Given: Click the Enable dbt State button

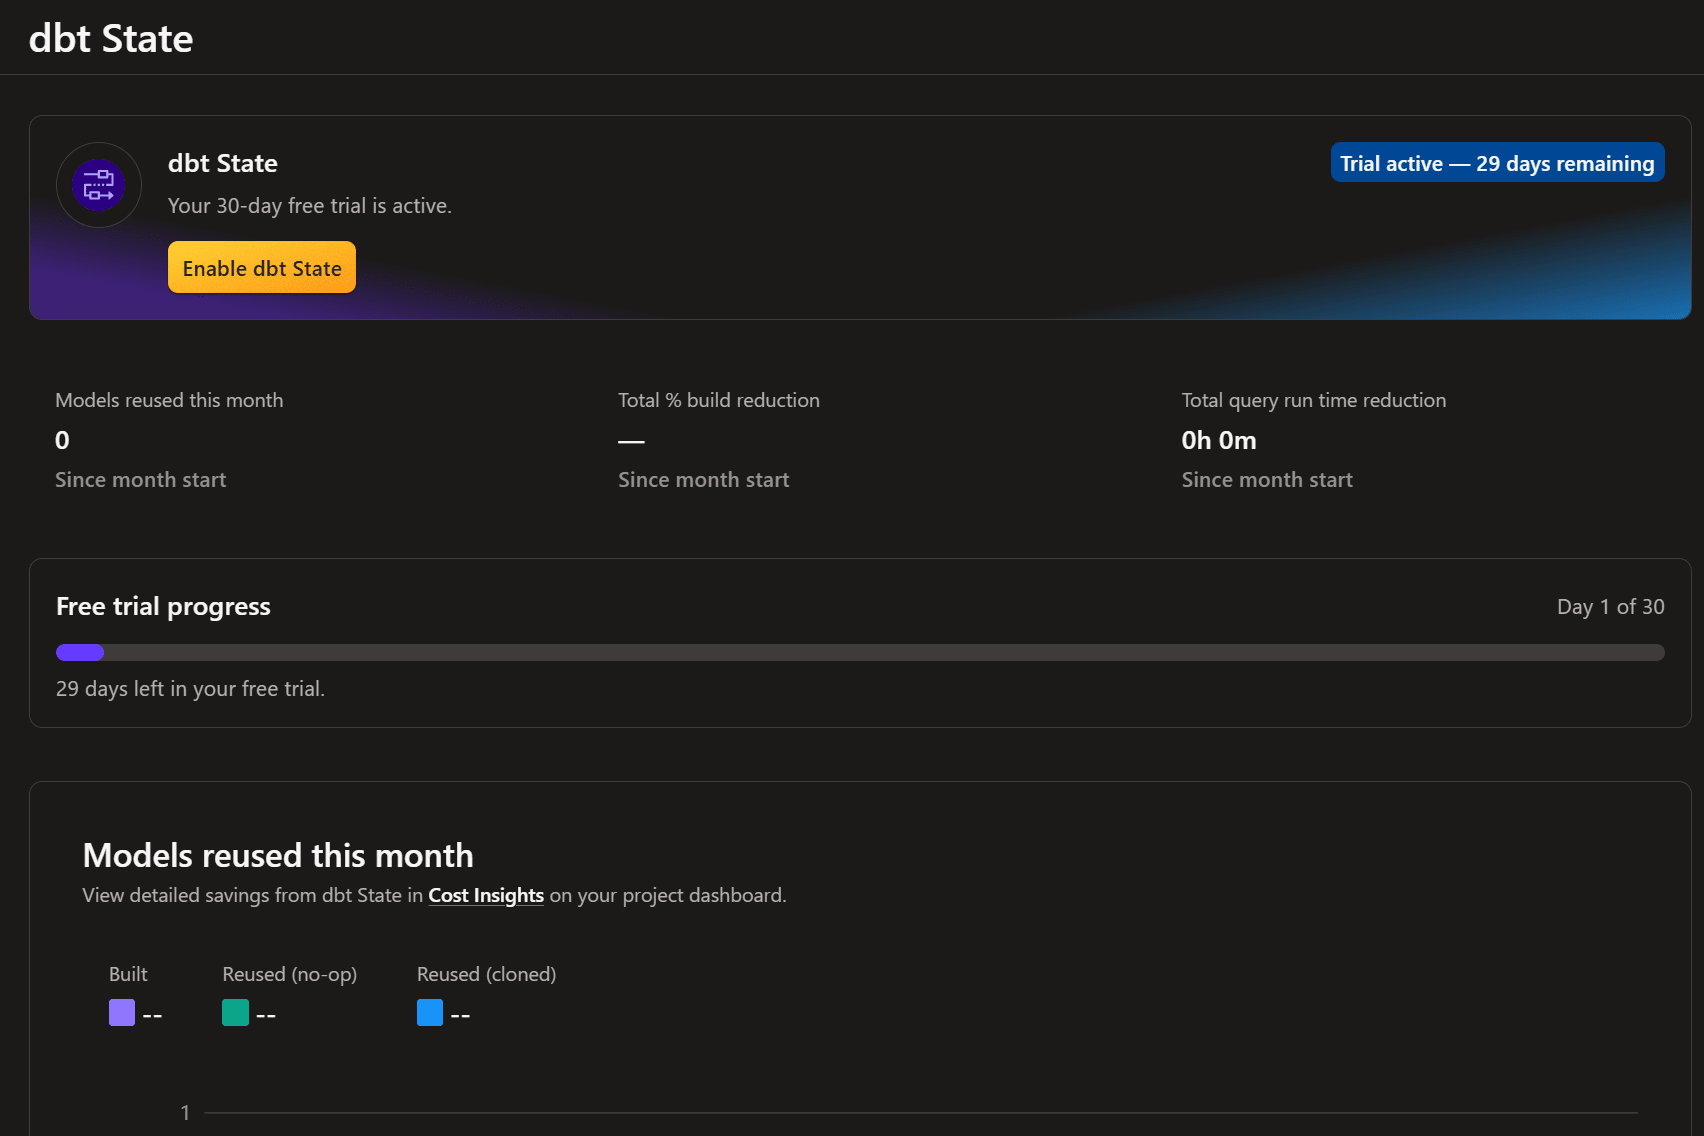Looking at the screenshot, I should point(262,268).
